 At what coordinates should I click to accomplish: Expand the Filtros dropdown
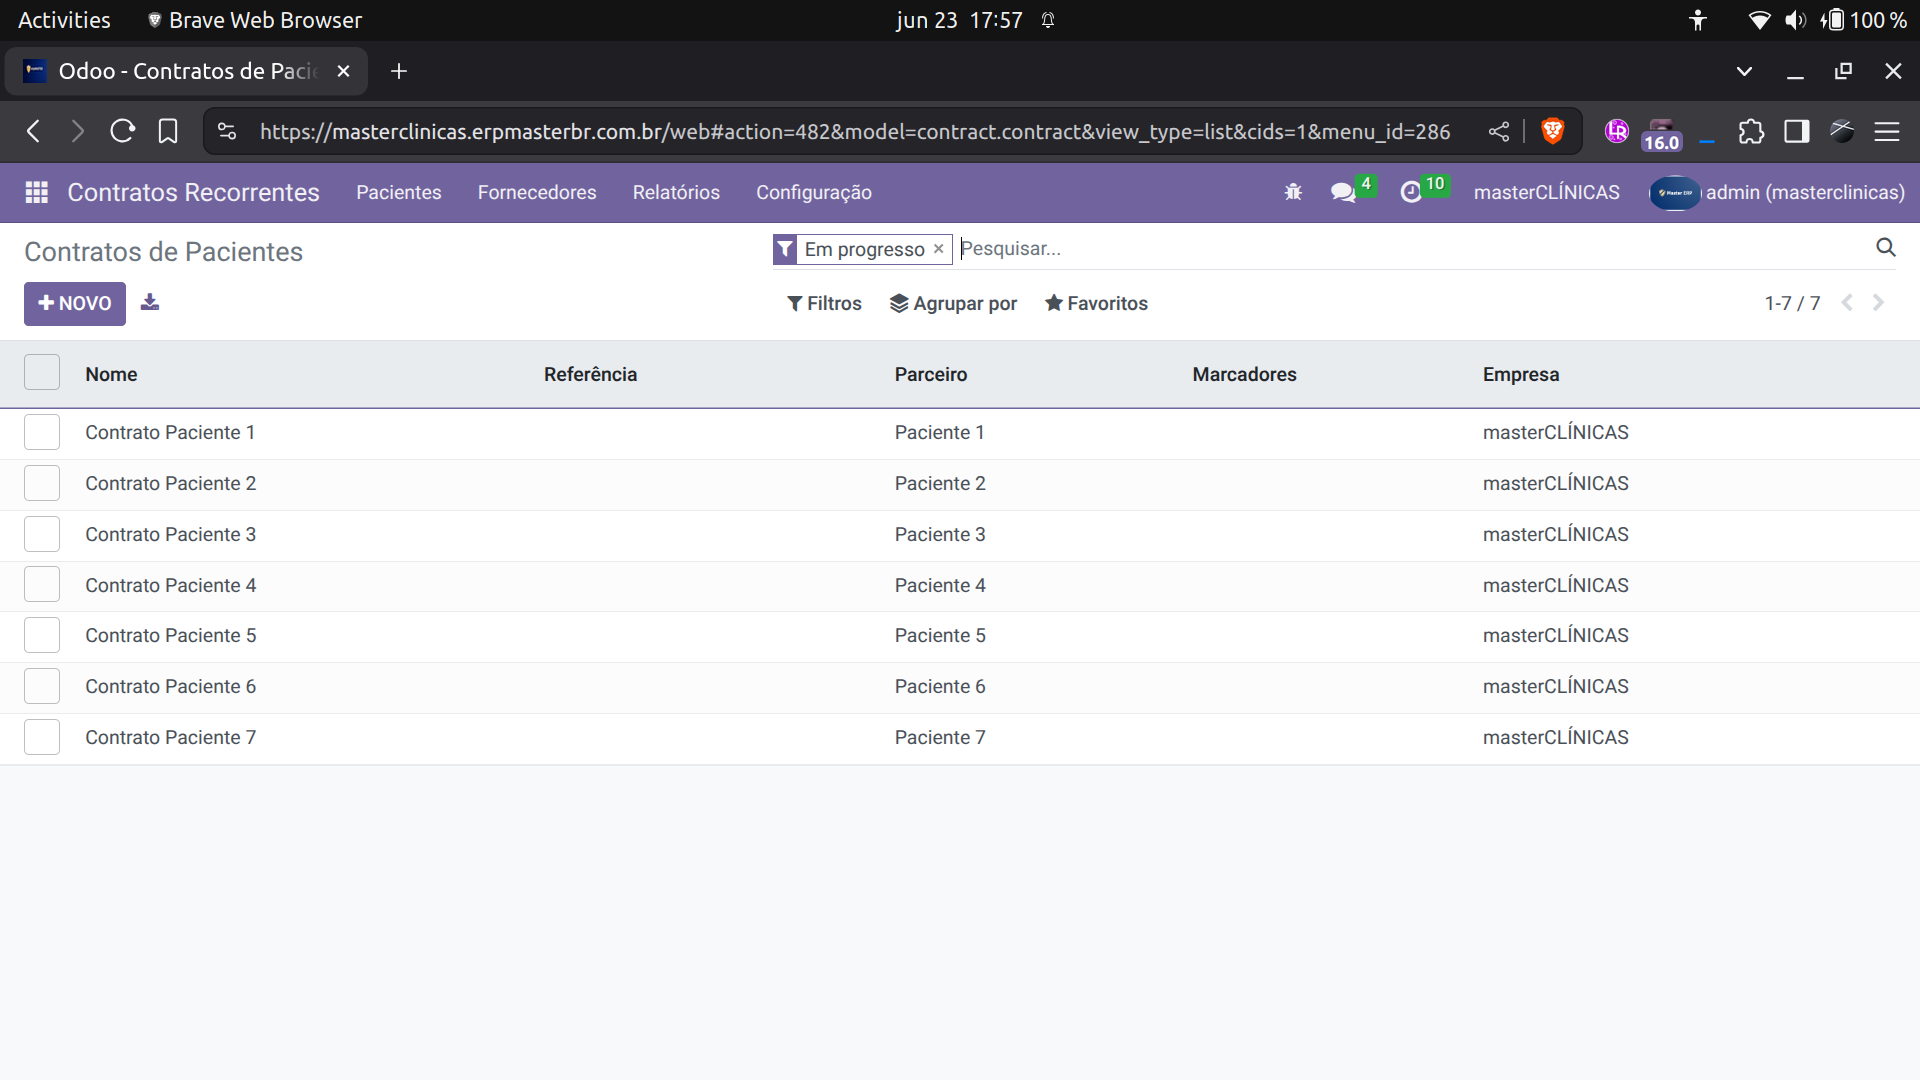coord(824,303)
